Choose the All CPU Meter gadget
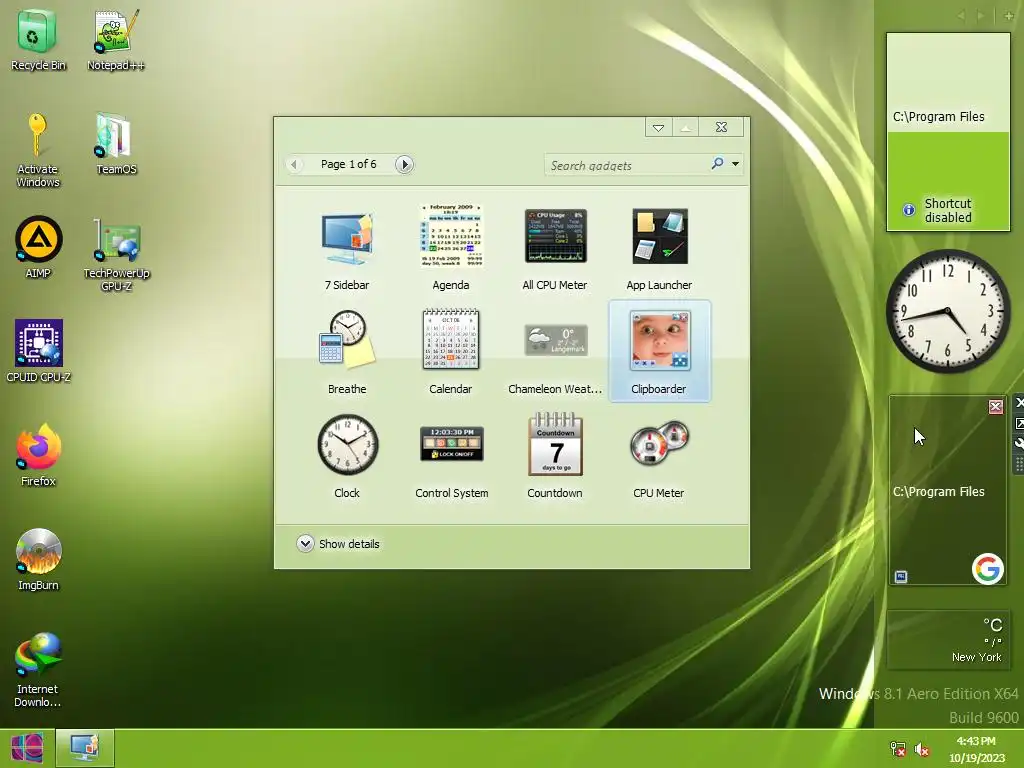This screenshot has height=768, width=1024. (554, 248)
